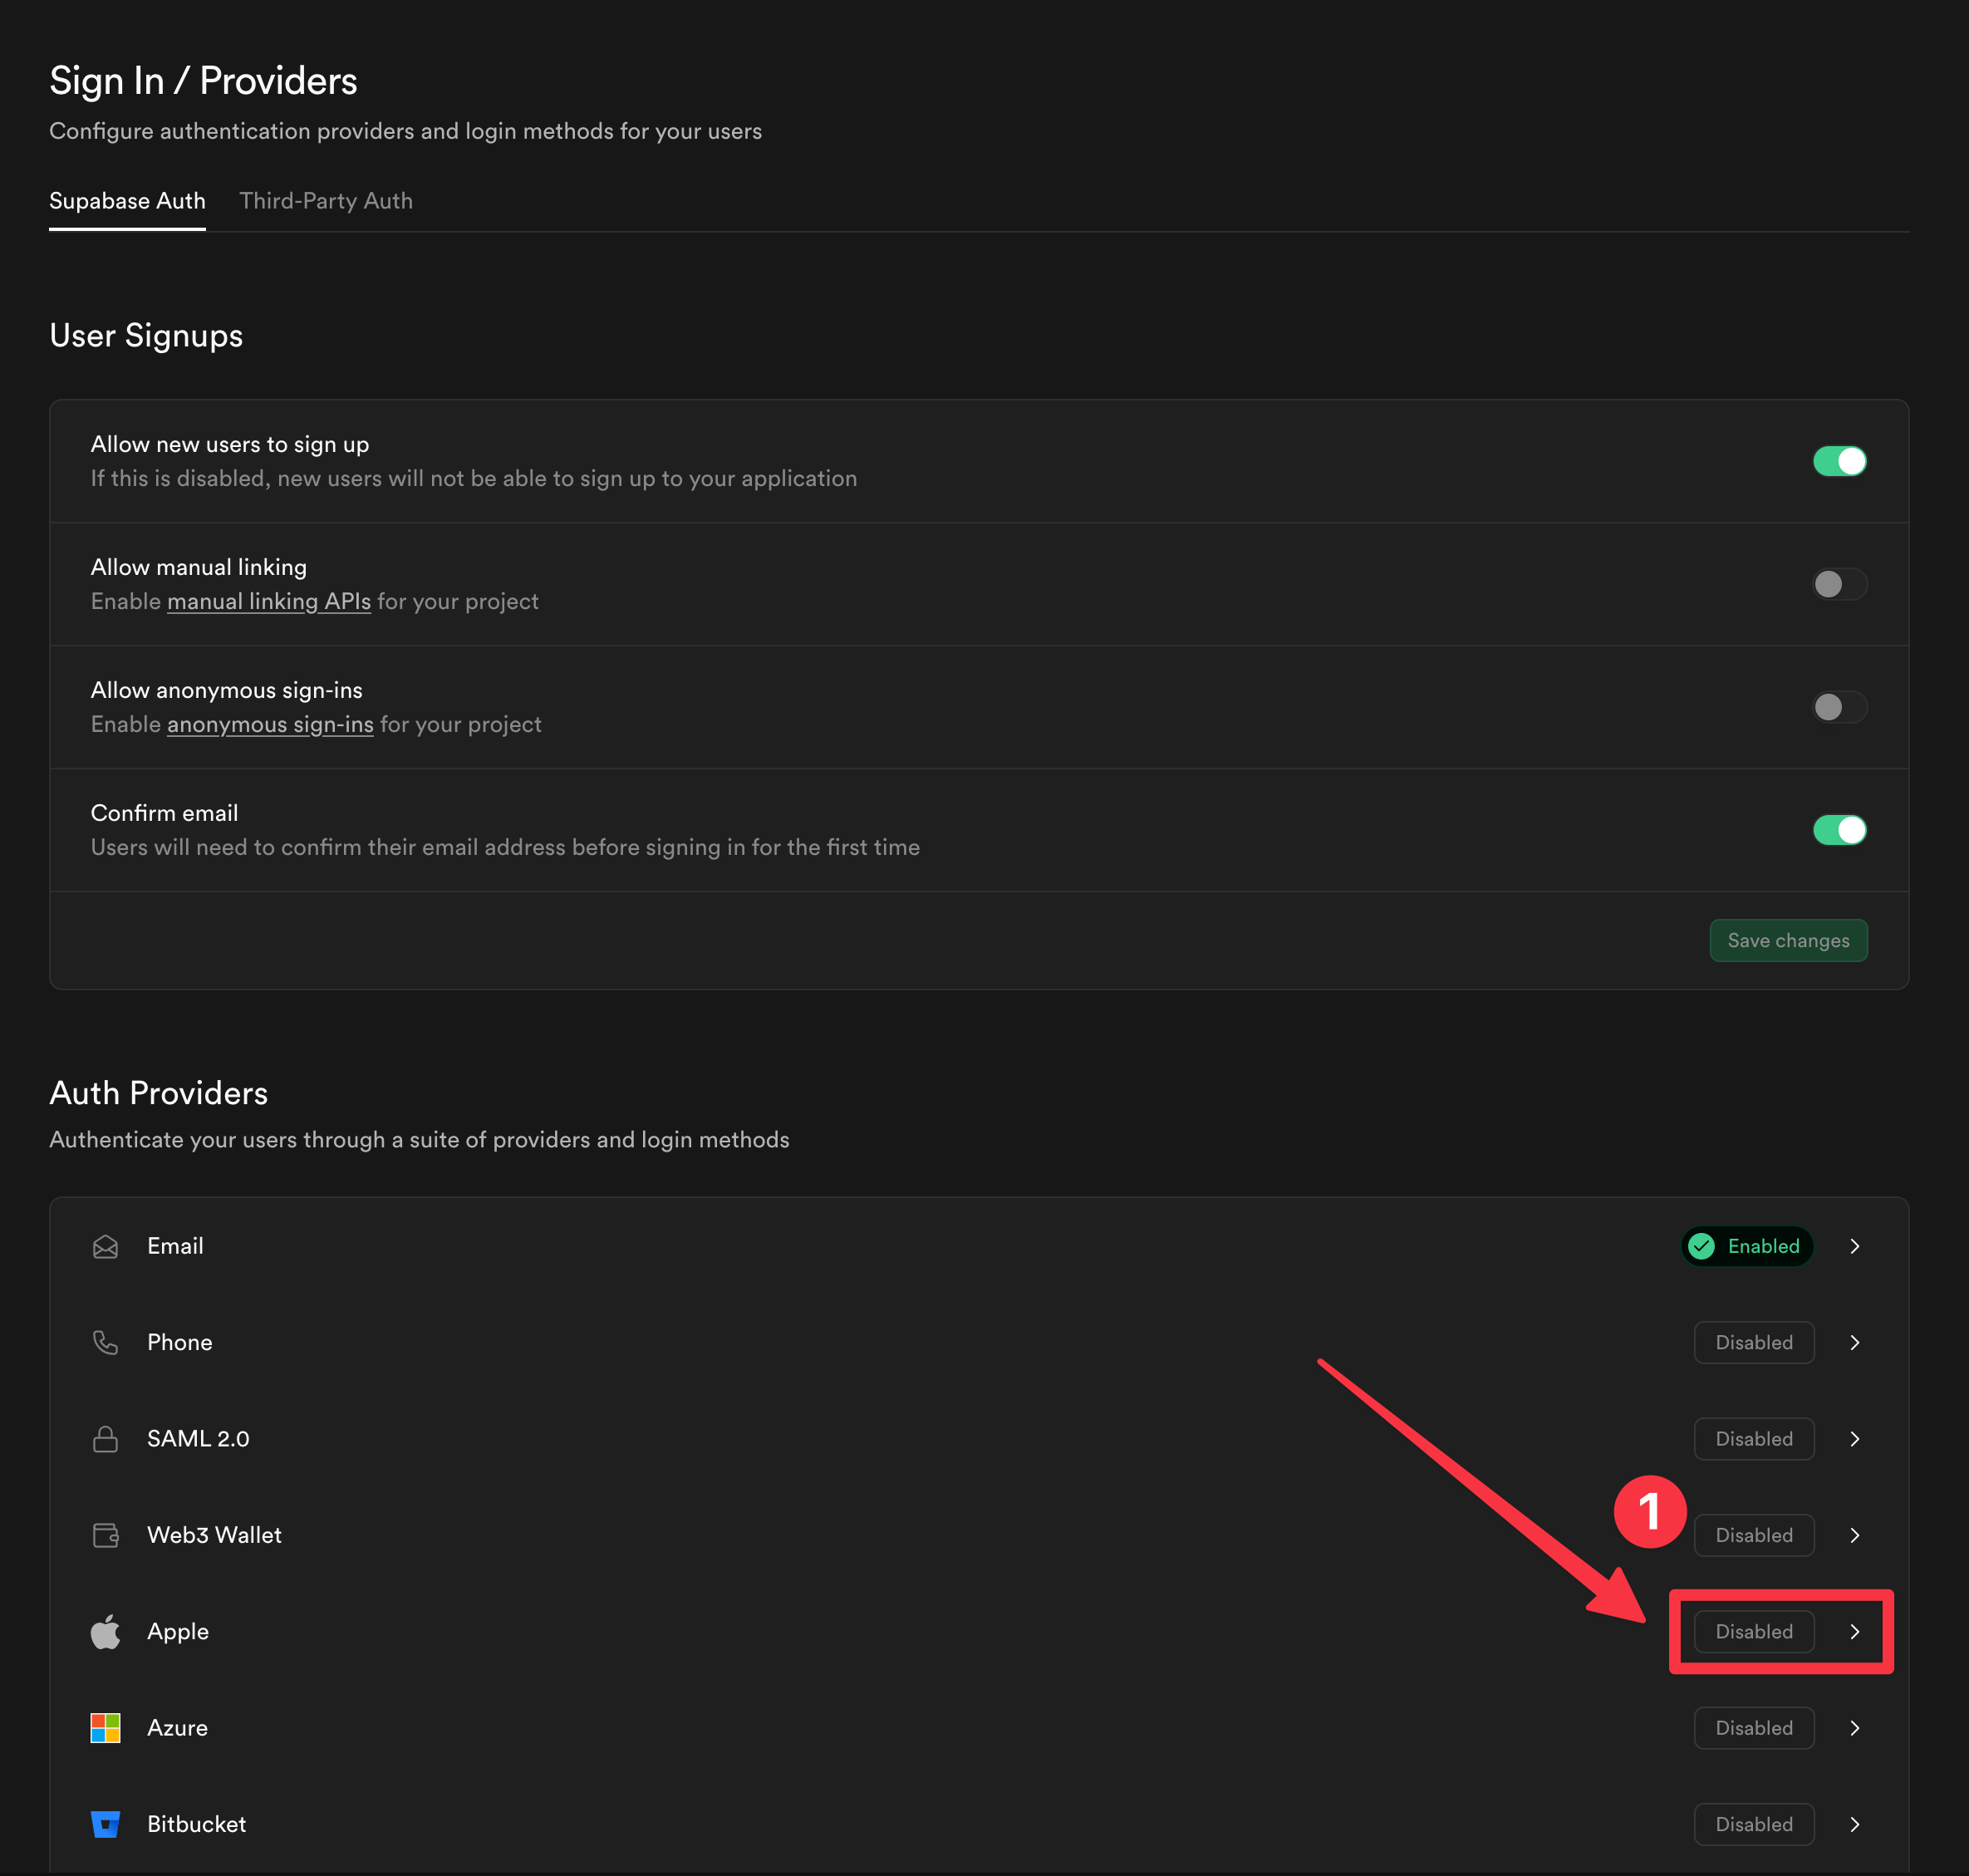Screen dimensions: 1969x1876
Task: Click the Apple logo icon
Action: 105,1631
